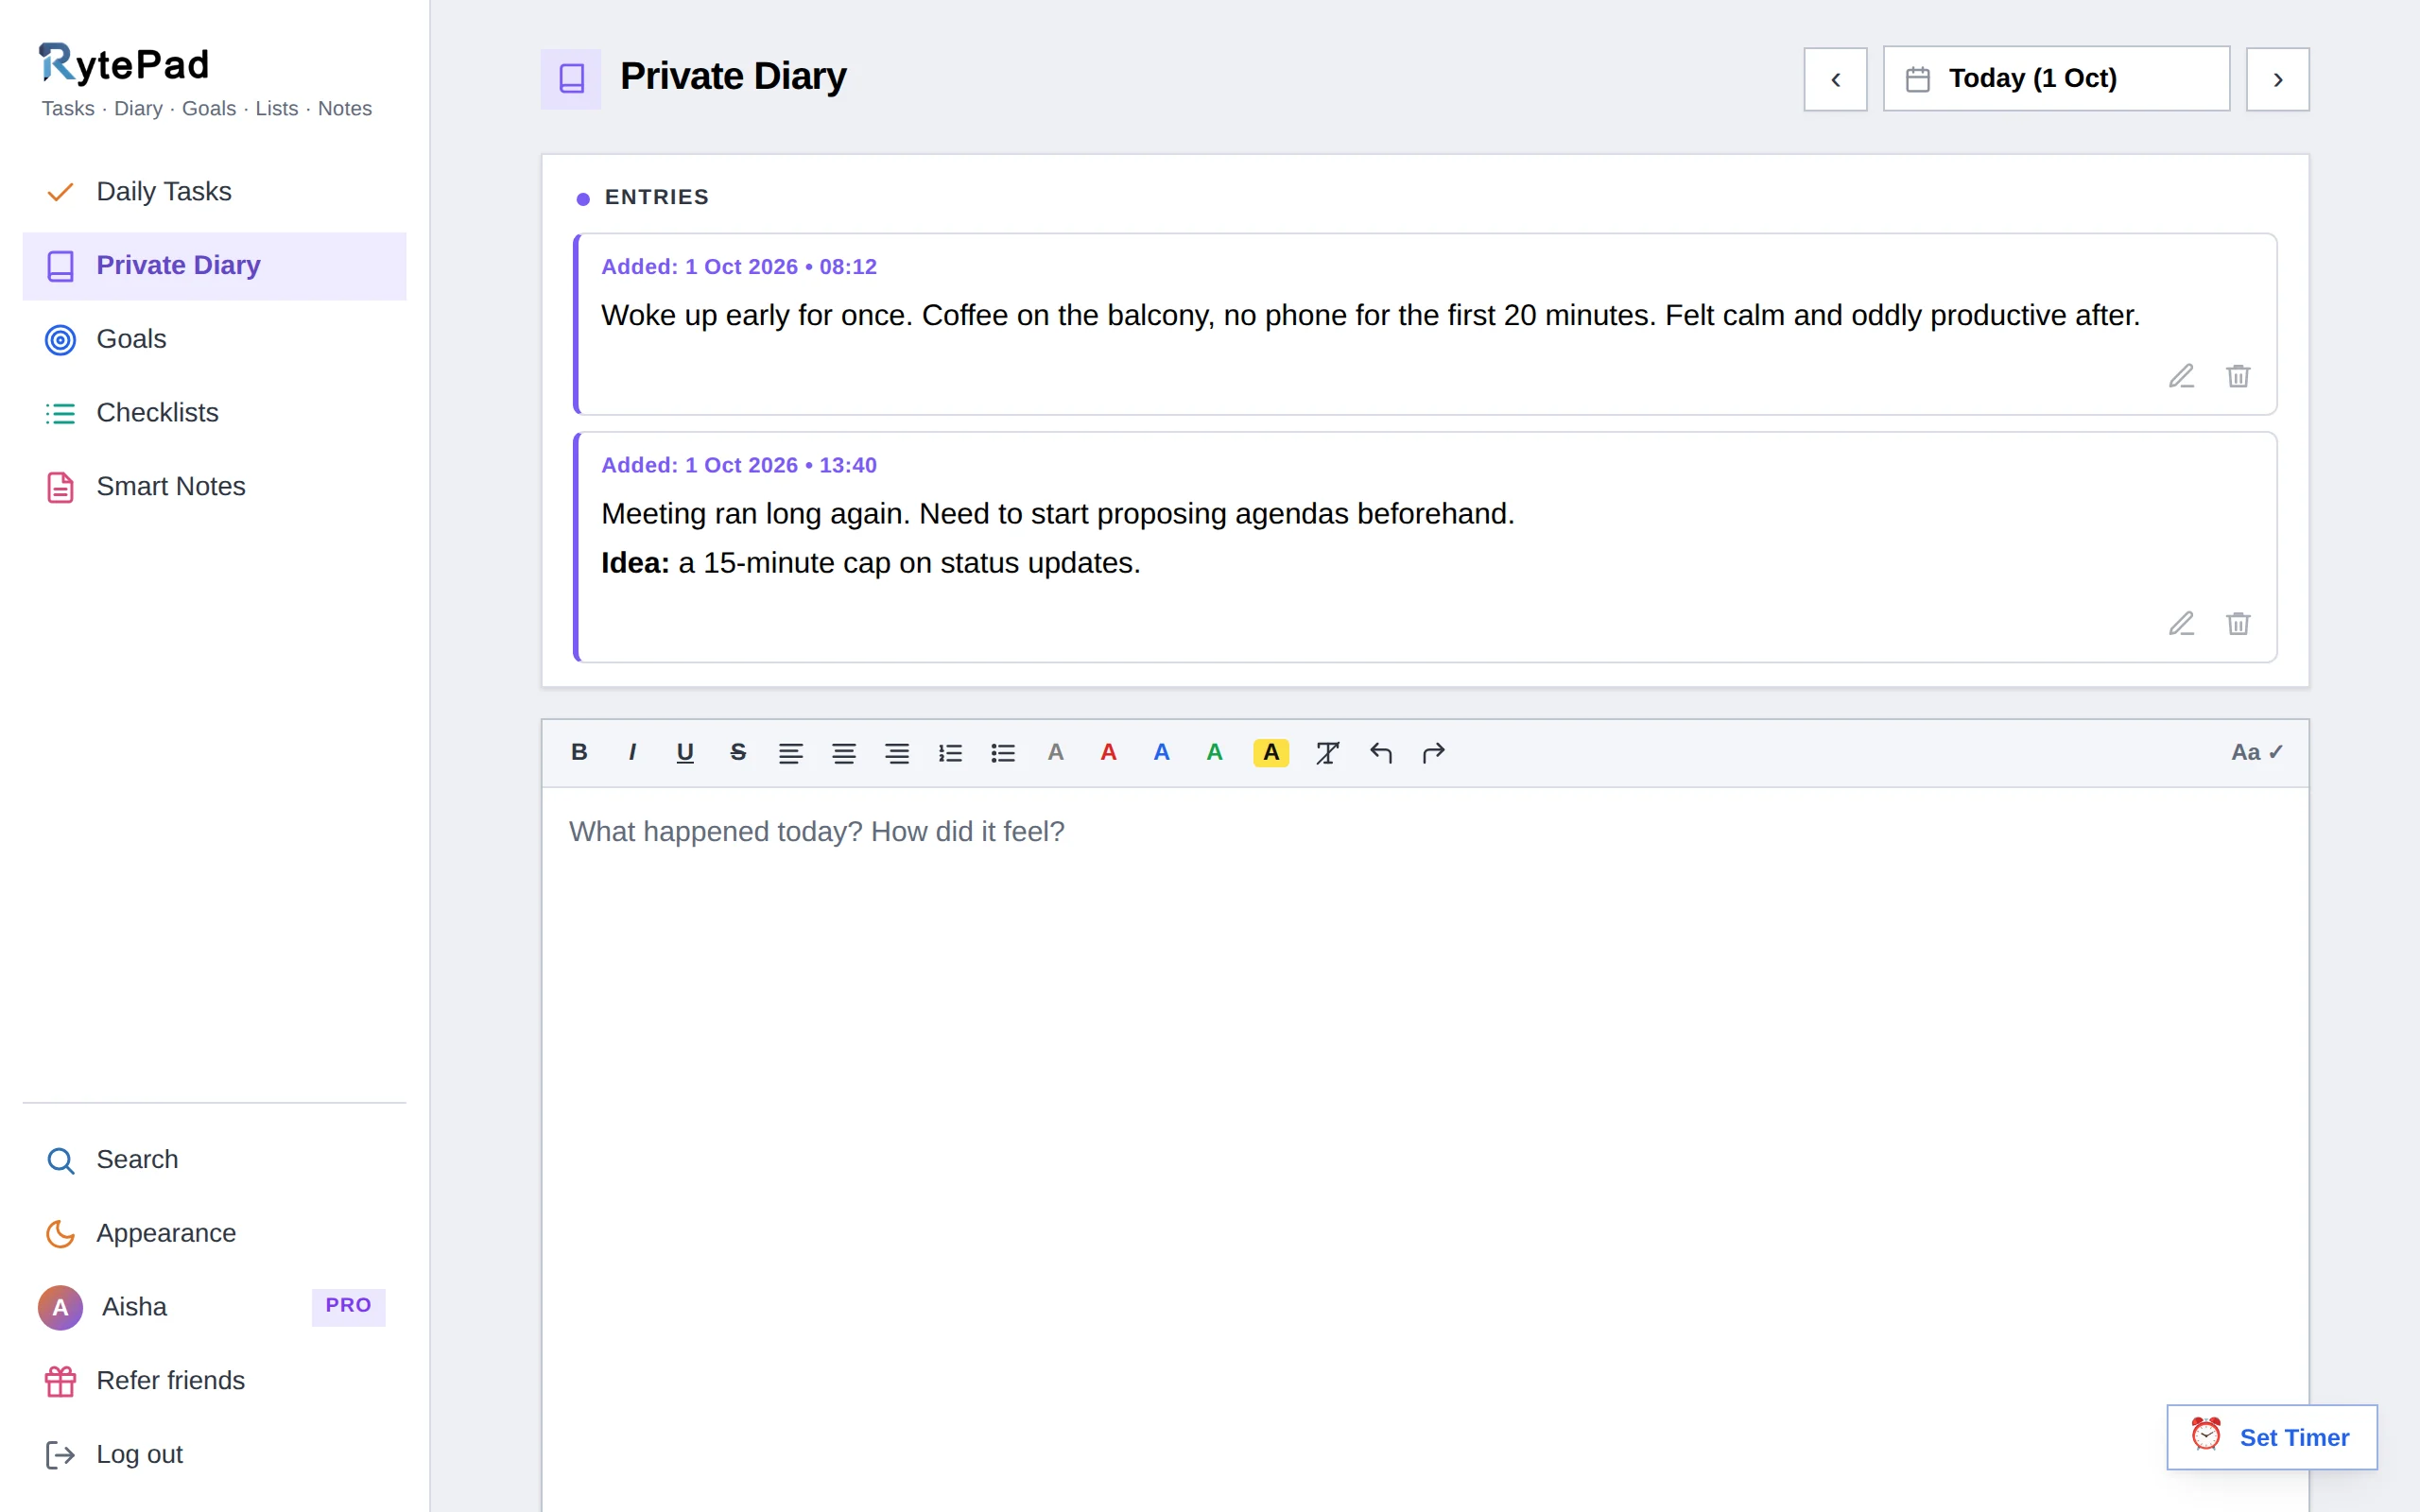This screenshot has width=2420, height=1512.
Task: Open Daily Tasks section
Action: 214,191
